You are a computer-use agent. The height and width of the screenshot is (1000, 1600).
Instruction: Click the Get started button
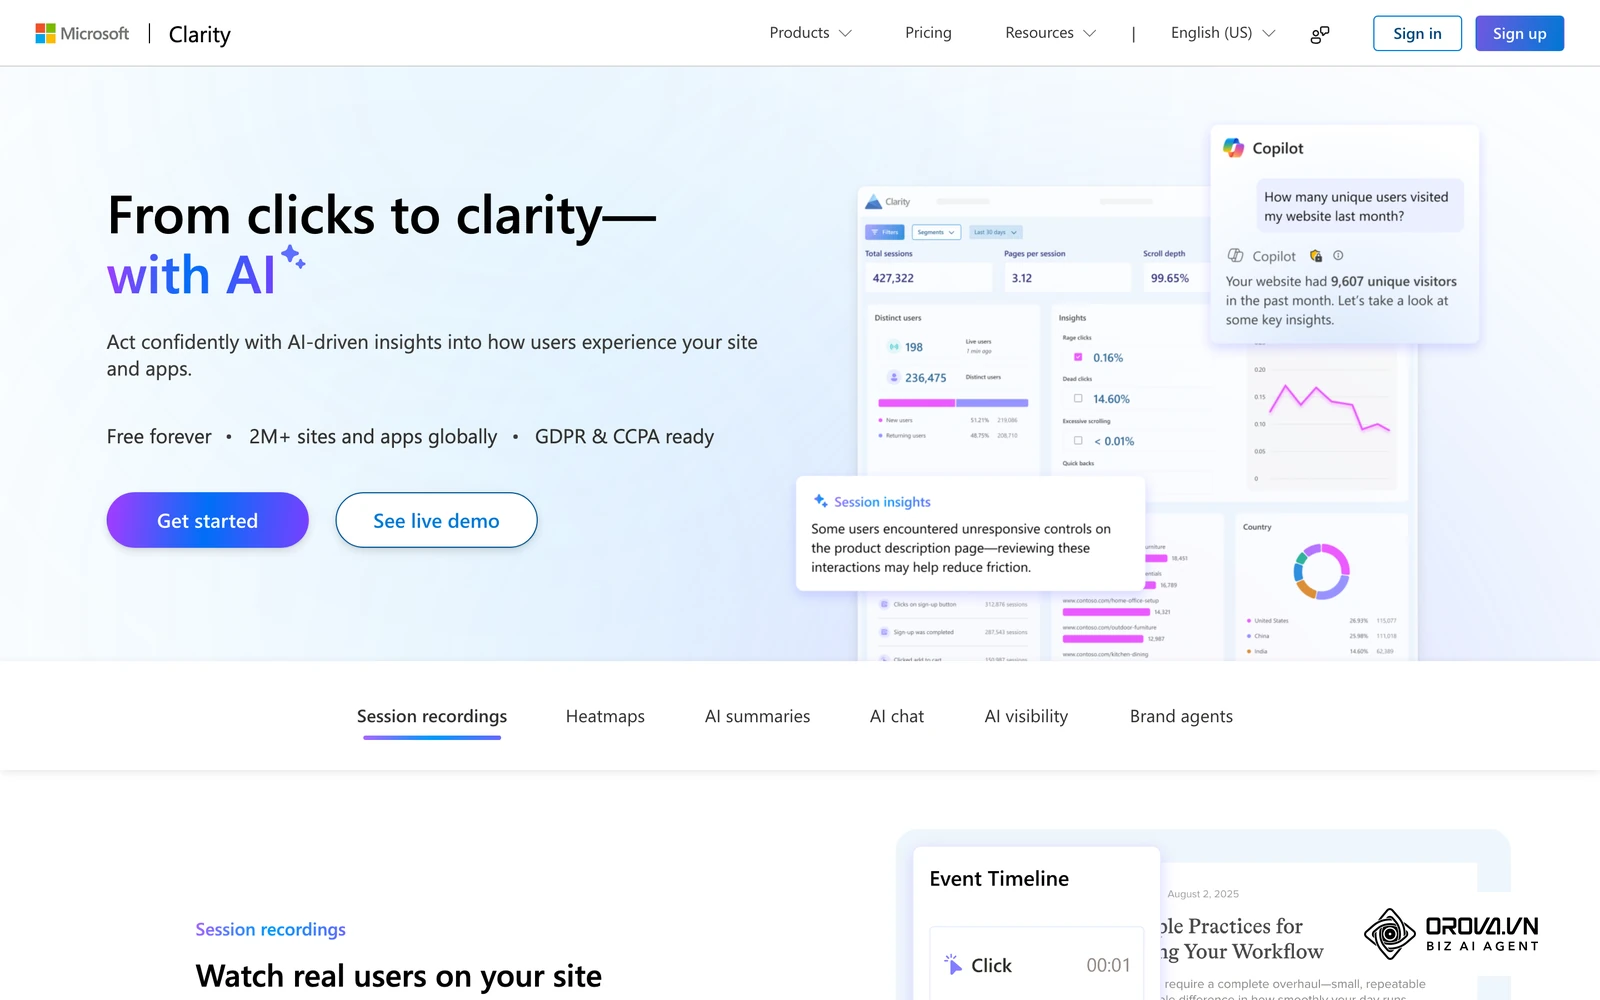[207, 520]
